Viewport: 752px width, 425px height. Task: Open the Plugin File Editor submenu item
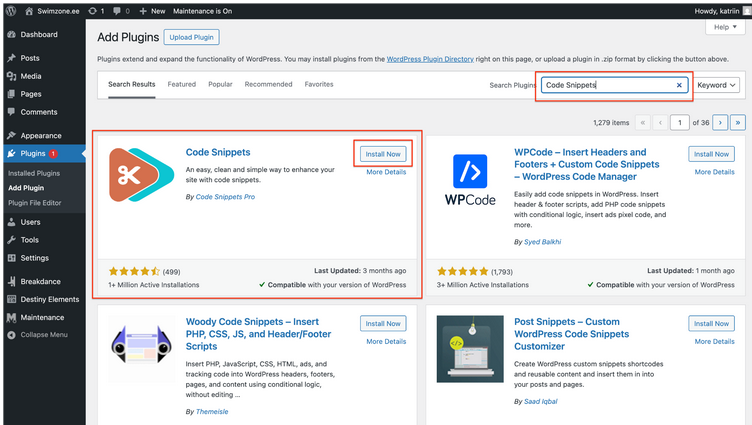click(35, 203)
